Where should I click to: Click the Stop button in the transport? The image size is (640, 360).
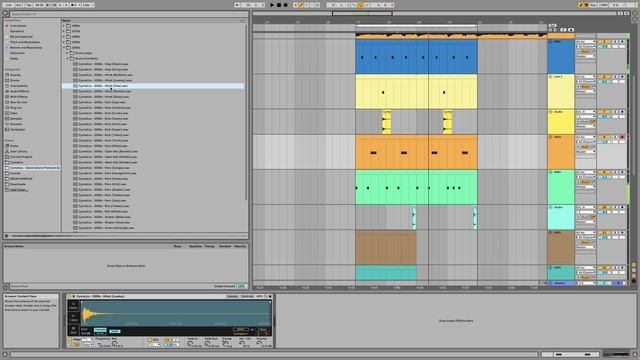(x=279, y=5)
